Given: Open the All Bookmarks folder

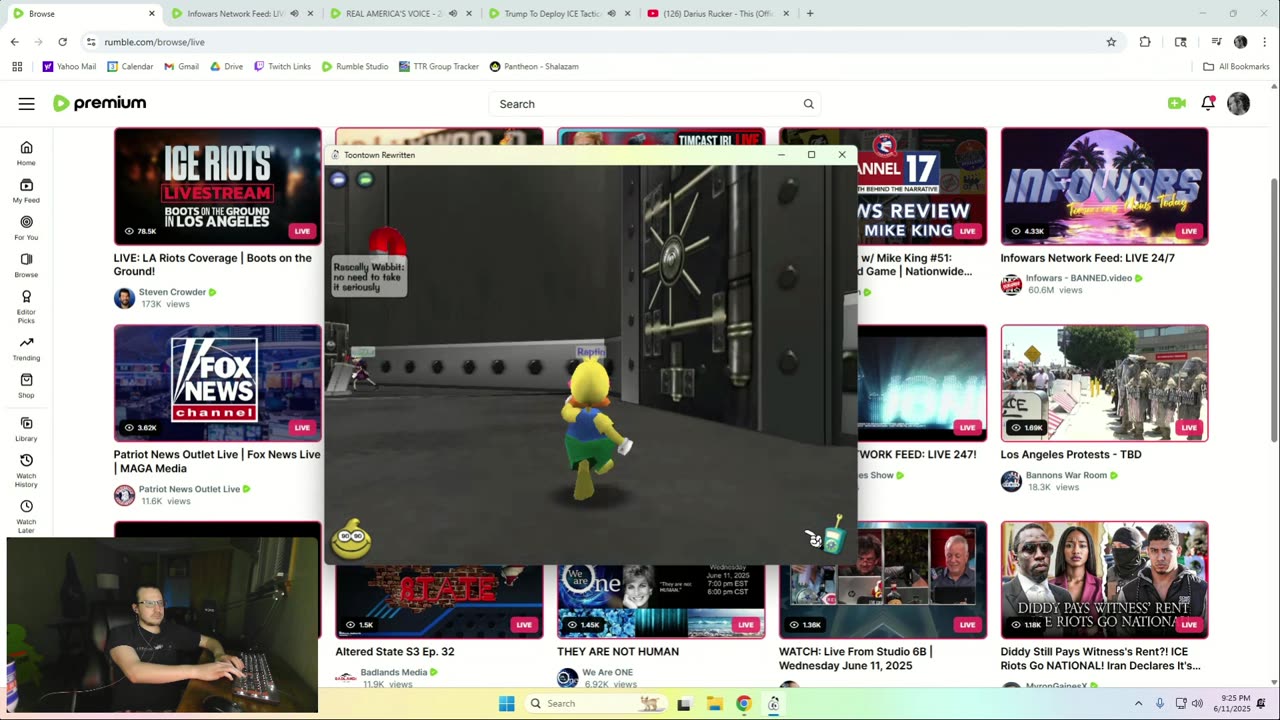Looking at the screenshot, I should click(1236, 66).
